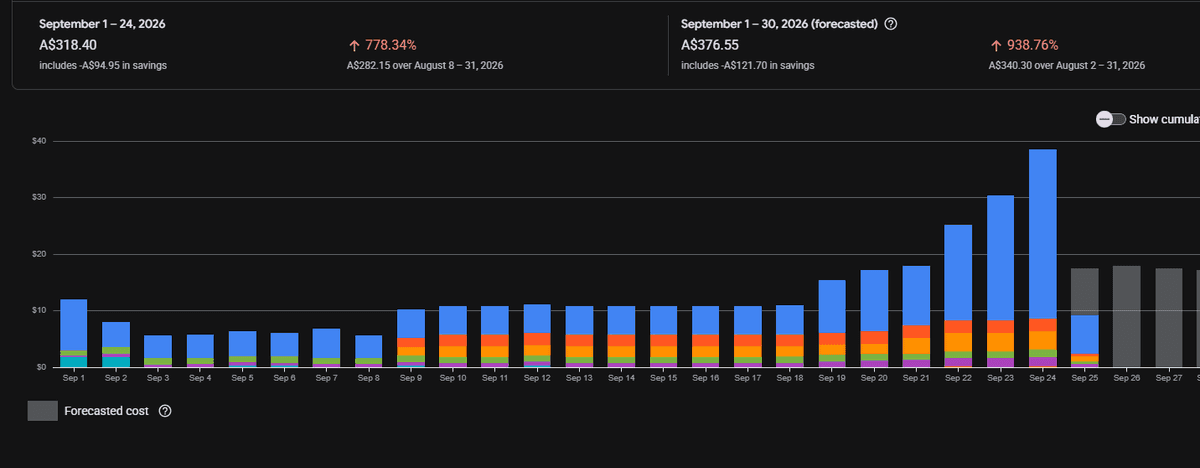The width and height of the screenshot is (1200, 468).
Task: Select the Sep 22 cost bar
Action: (958, 296)
